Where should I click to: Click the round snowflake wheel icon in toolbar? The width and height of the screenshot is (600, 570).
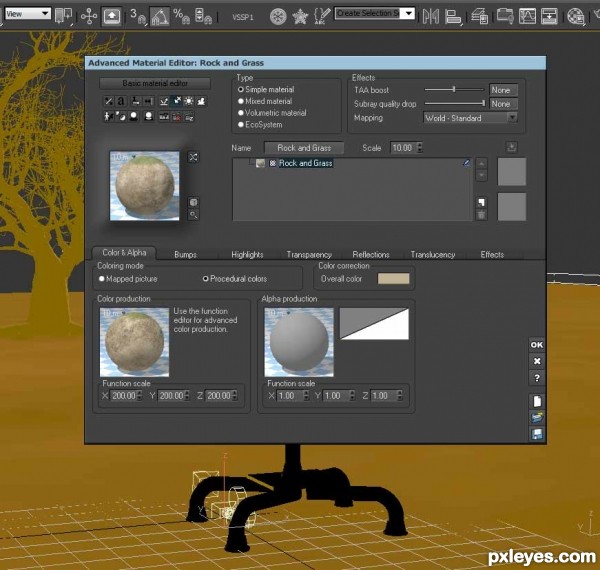[x=278, y=17]
